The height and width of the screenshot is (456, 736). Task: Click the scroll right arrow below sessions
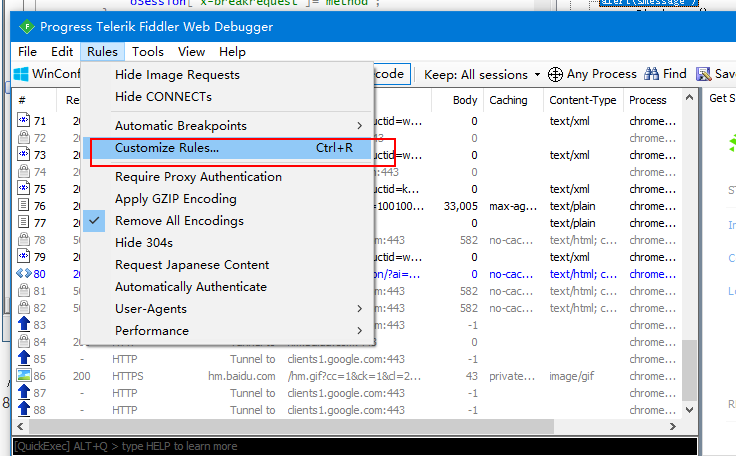673,426
